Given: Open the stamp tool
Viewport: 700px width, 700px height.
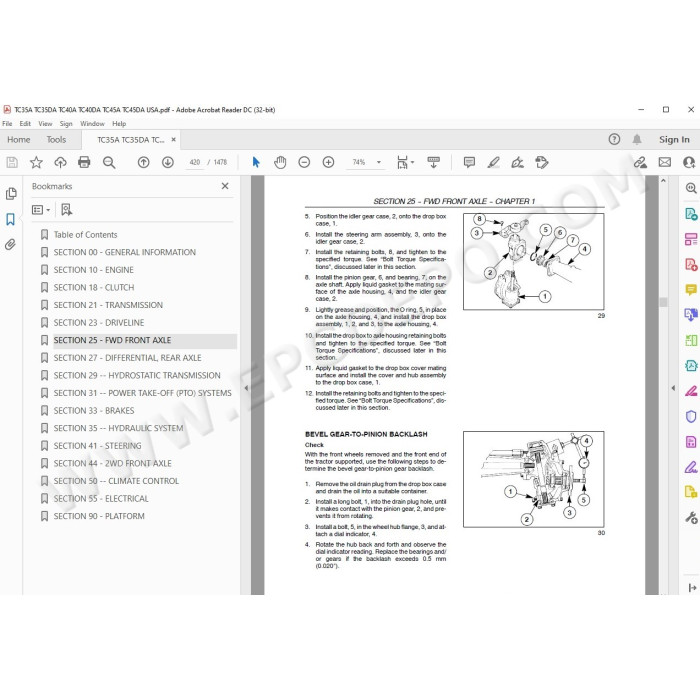Looking at the screenshot, I should tap(542, 162).
